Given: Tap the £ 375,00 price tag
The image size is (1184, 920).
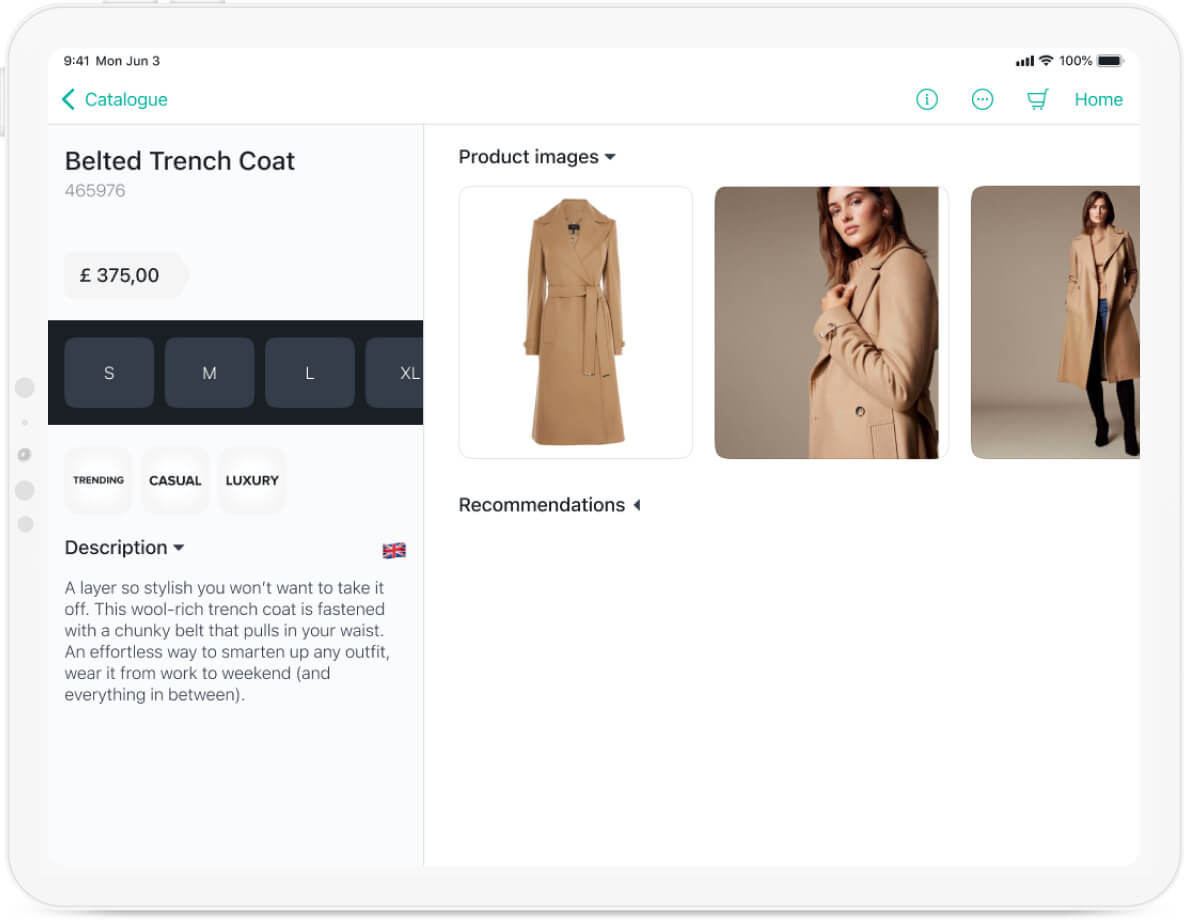Looking at the screenshot, I should pyautogui.click(x=120, y=275).
